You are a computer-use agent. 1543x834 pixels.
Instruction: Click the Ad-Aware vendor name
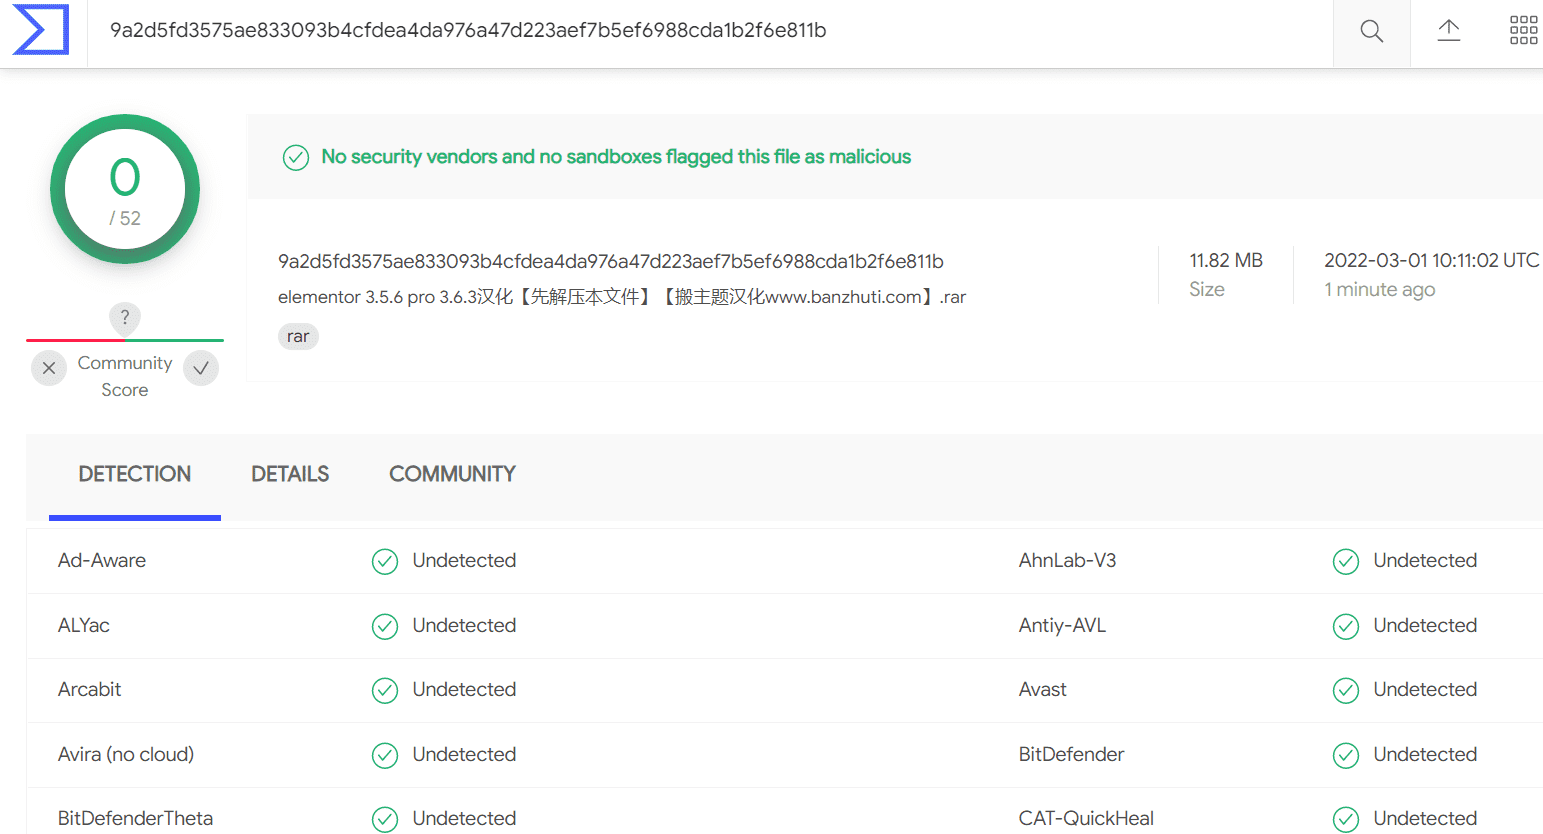tap(102, 561)
